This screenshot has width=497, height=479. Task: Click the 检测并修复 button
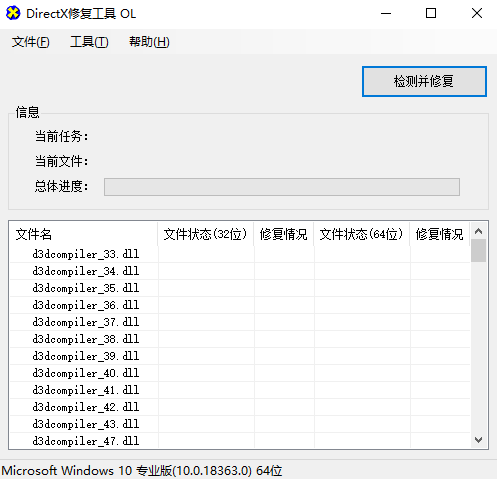click(x=424, y=81)
